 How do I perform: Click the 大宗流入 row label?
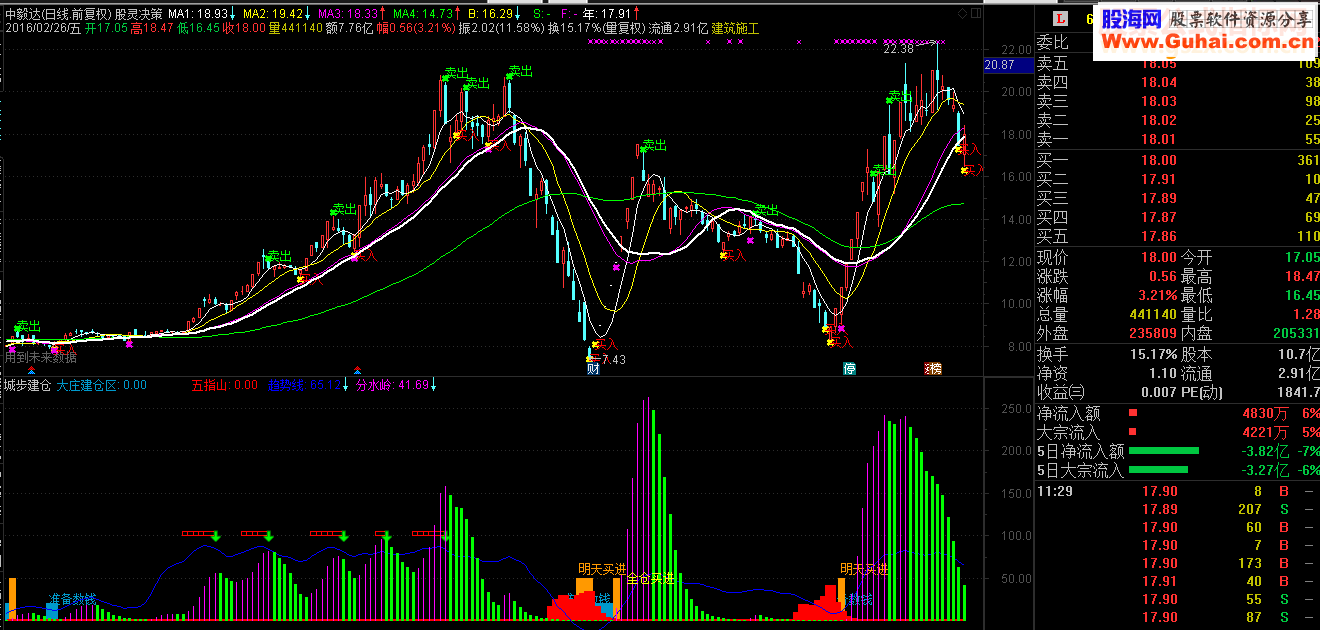[x=1068, y=432]
